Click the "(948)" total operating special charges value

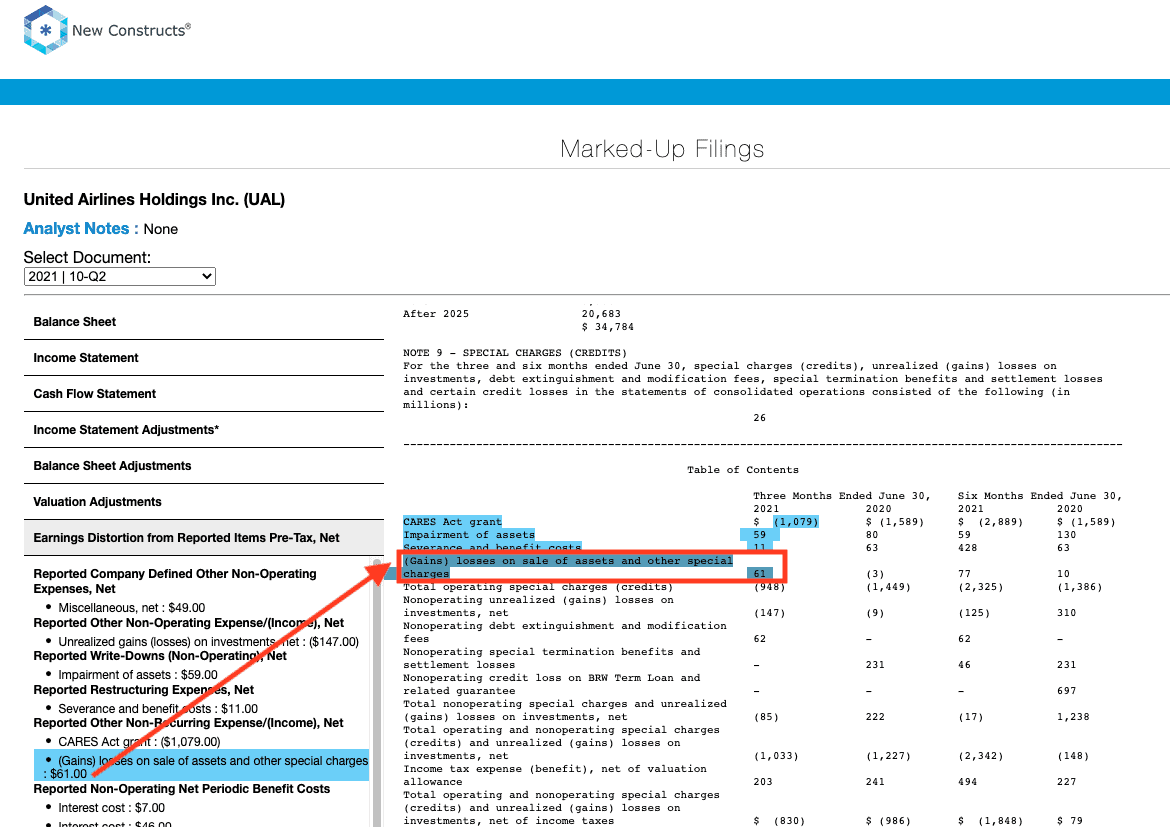pos(769,587)
